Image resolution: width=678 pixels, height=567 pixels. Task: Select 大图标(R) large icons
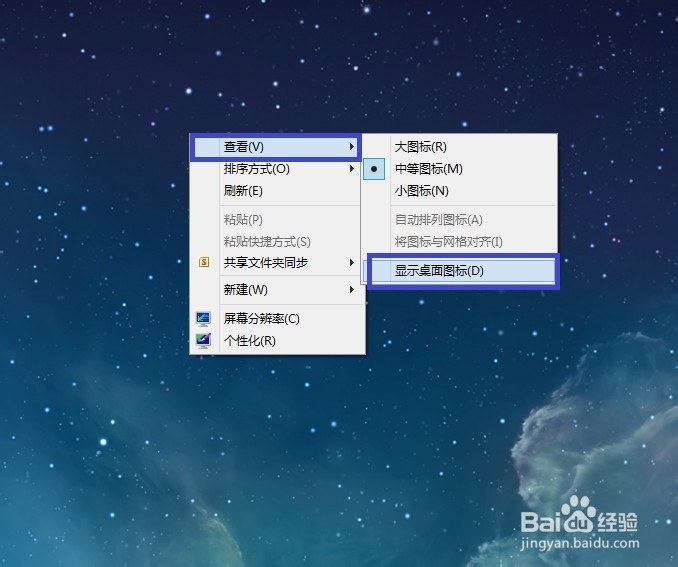pos(459,147)
